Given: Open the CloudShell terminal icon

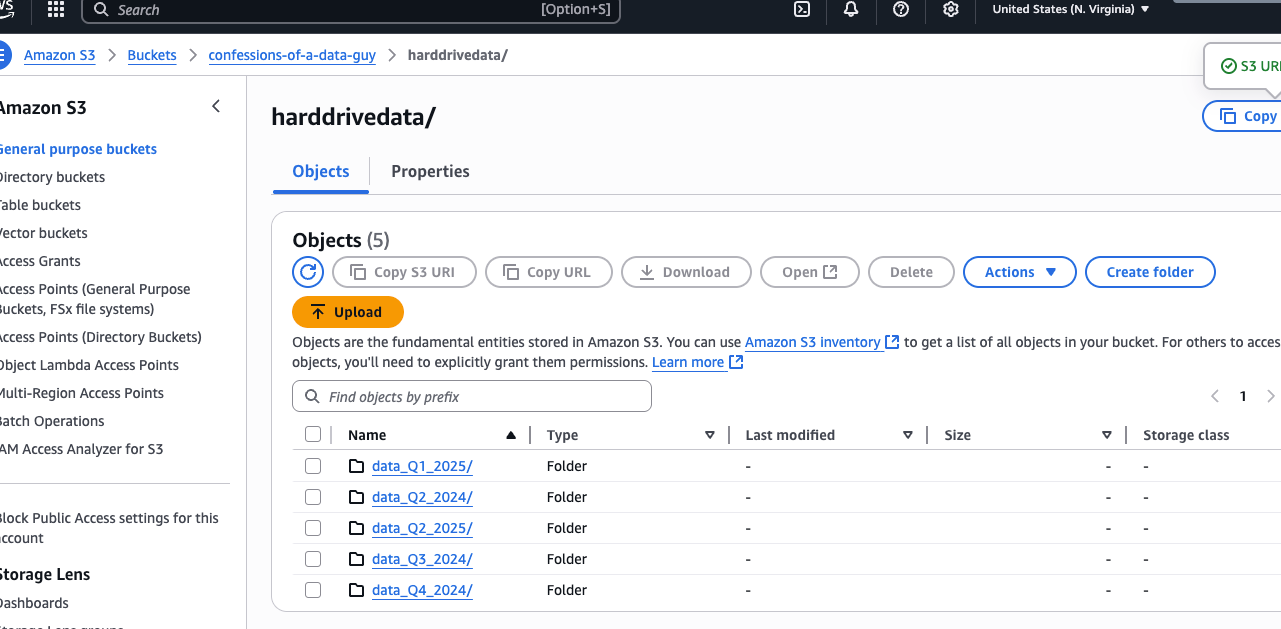Looking at the screenshot, I should [x=802, y=10].
